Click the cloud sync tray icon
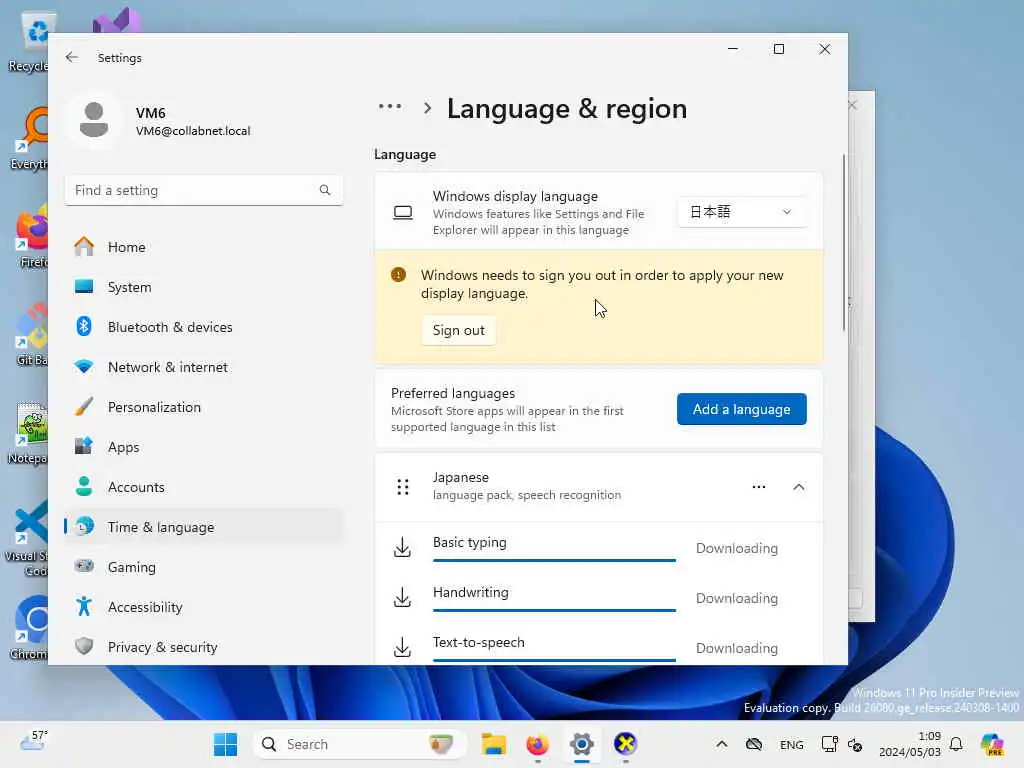This screenshot has width=1024, height=768. pyautogui.click(x=754, y=744)
